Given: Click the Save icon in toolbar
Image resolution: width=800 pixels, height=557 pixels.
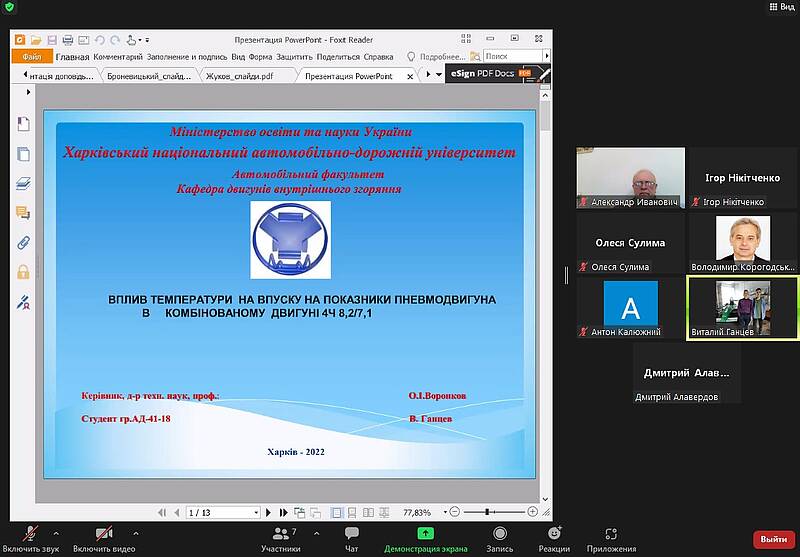Looking at the screenshot, I should pyautogui.click(x=51, y=40).
